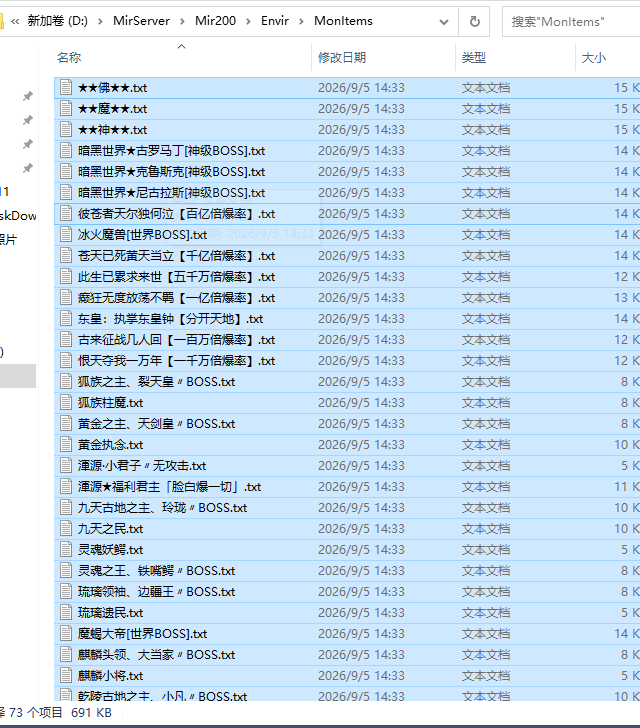Image resolution: width=640 pixels, height=728 pixels.
Task: Click icon of 古来征战几人回 file
Action: [66, 339]
